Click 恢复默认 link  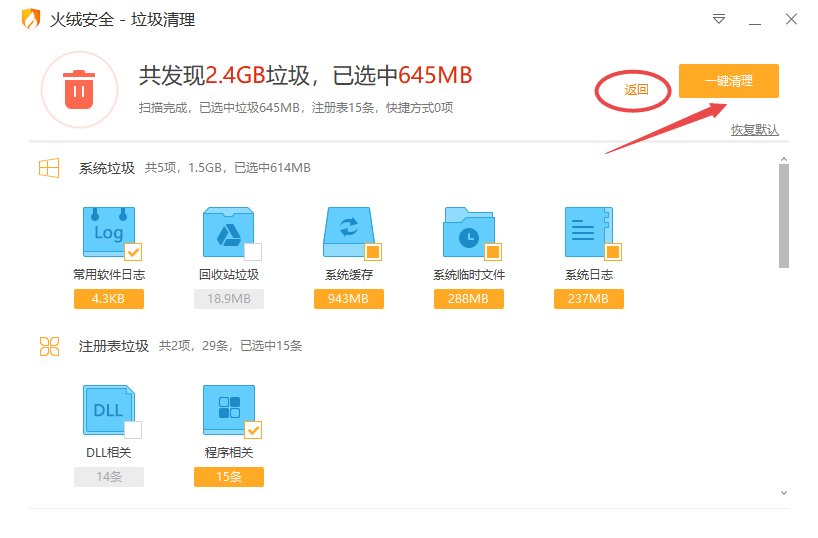754,129
